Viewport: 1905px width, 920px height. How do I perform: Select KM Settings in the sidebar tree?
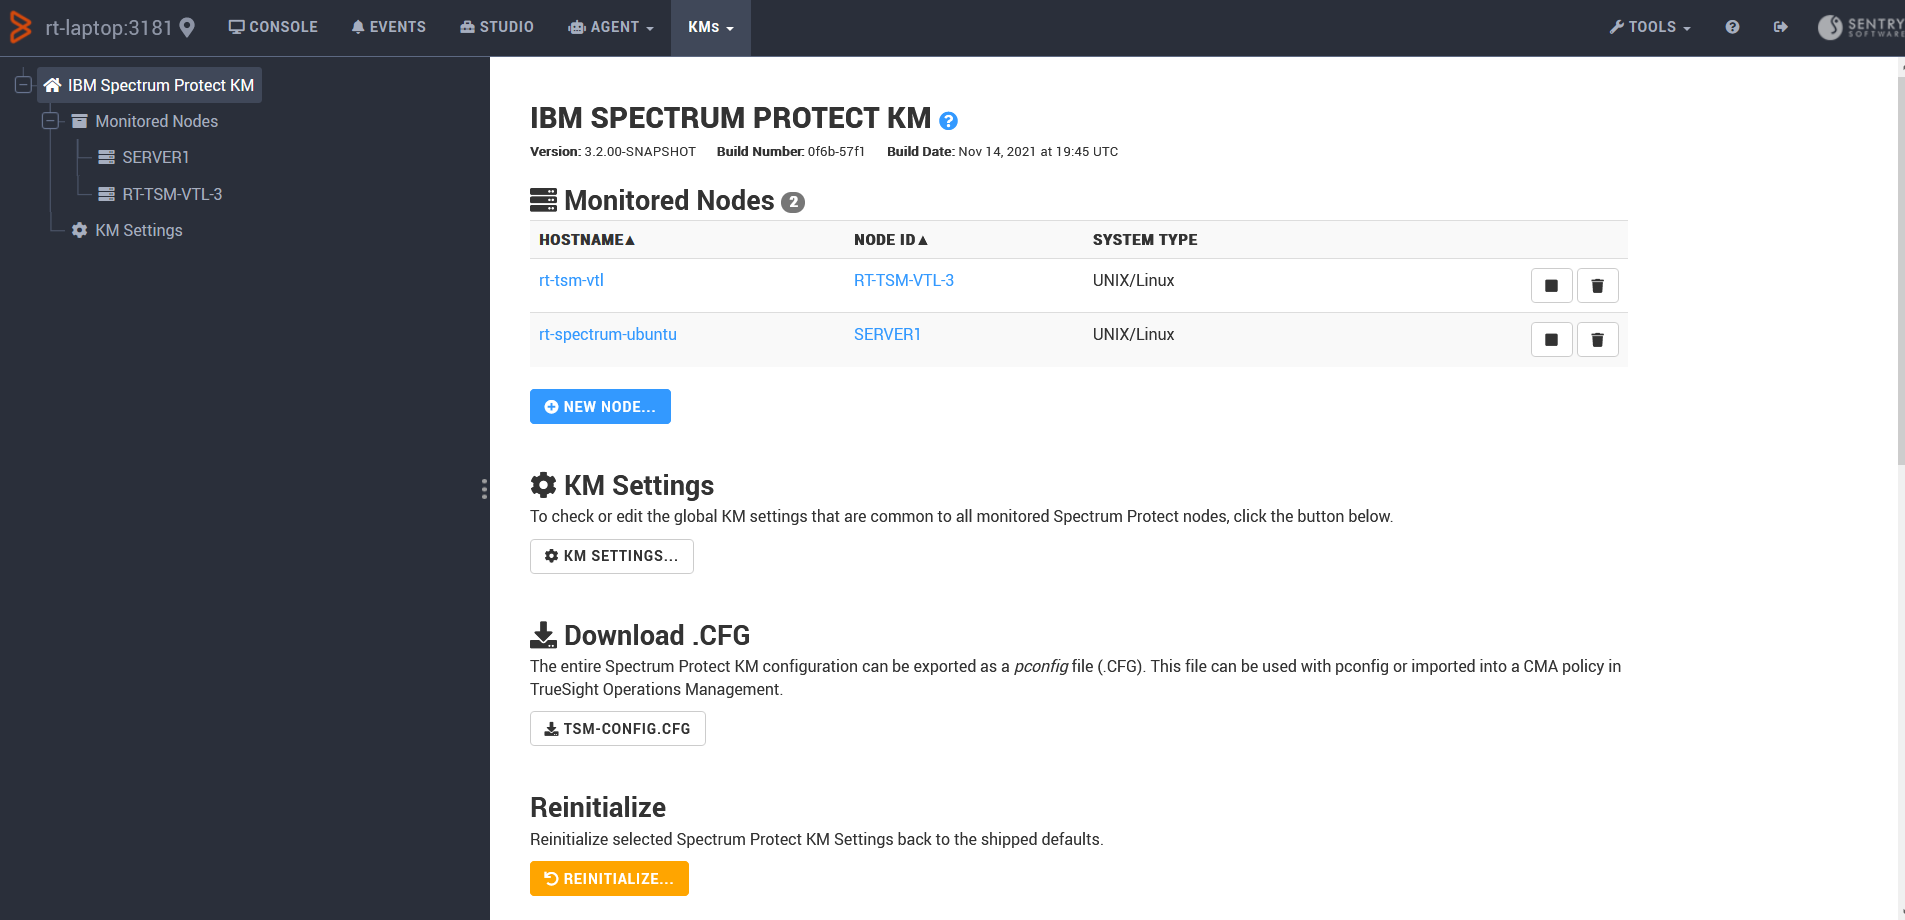pyautogui.click(x=137, y=230)
